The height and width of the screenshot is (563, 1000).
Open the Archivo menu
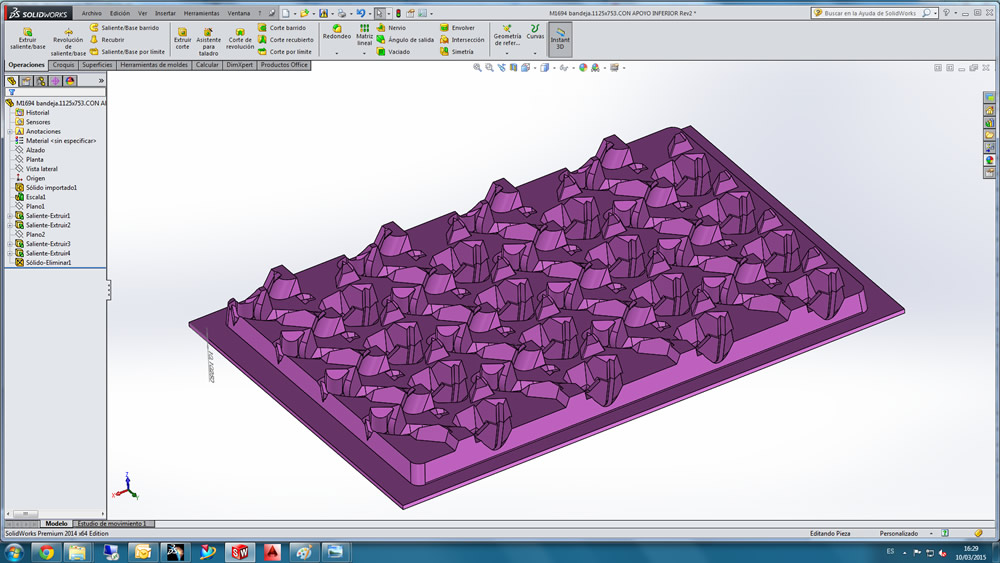pos(91,13)
